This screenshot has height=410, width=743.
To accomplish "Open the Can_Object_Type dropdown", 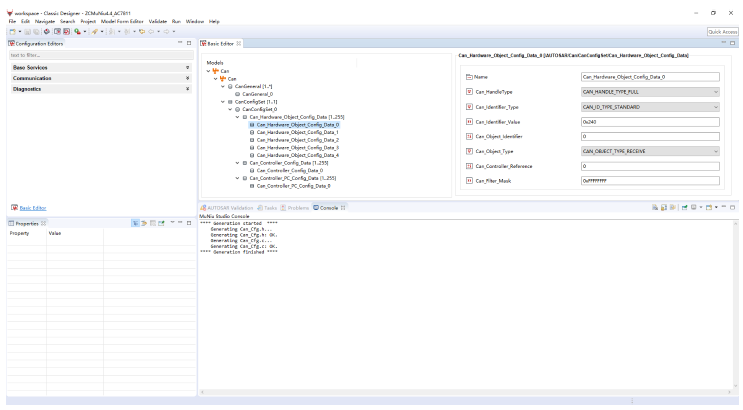I will coord(650,151).
